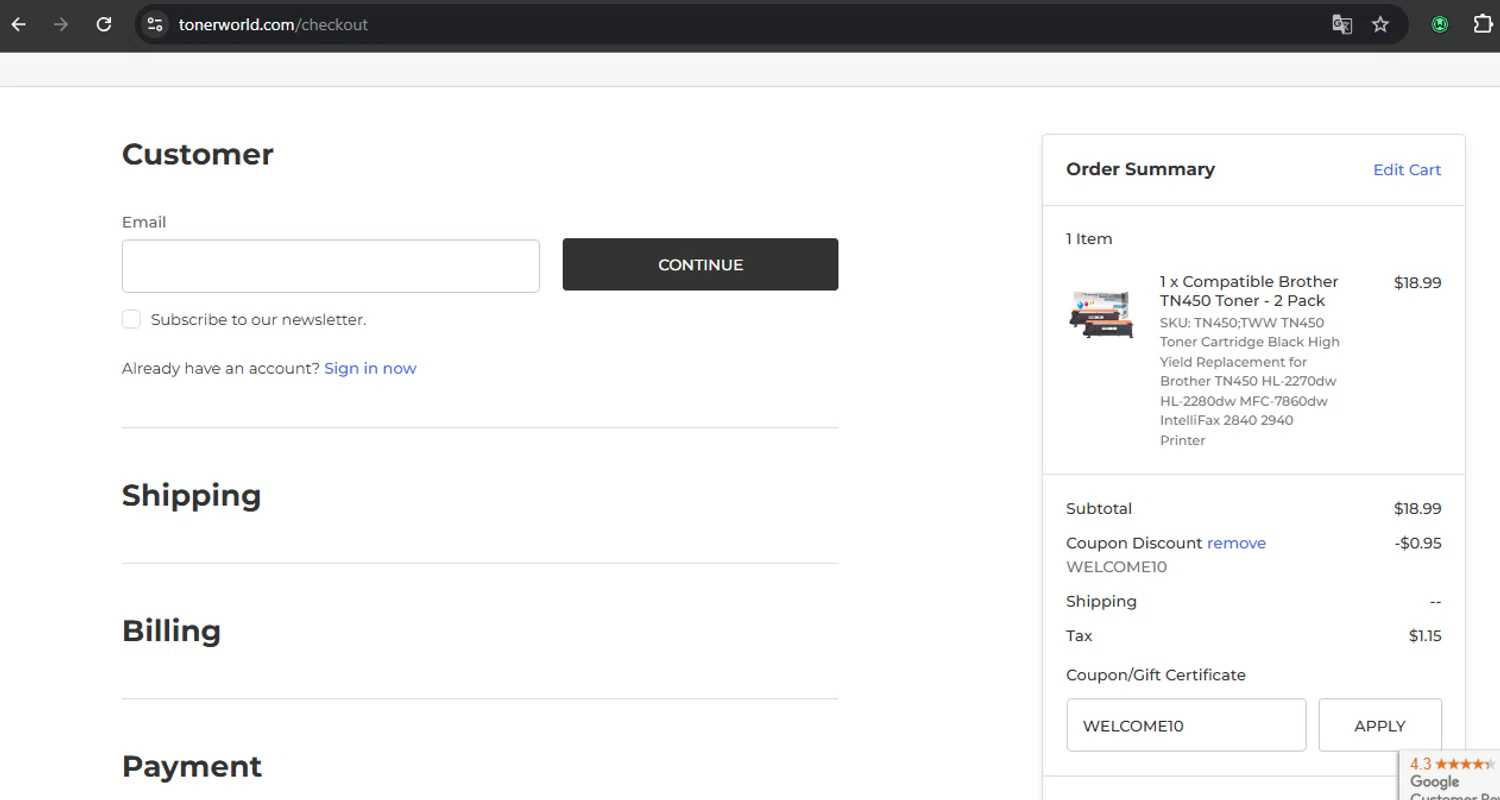Focus the Email input field

330,266
